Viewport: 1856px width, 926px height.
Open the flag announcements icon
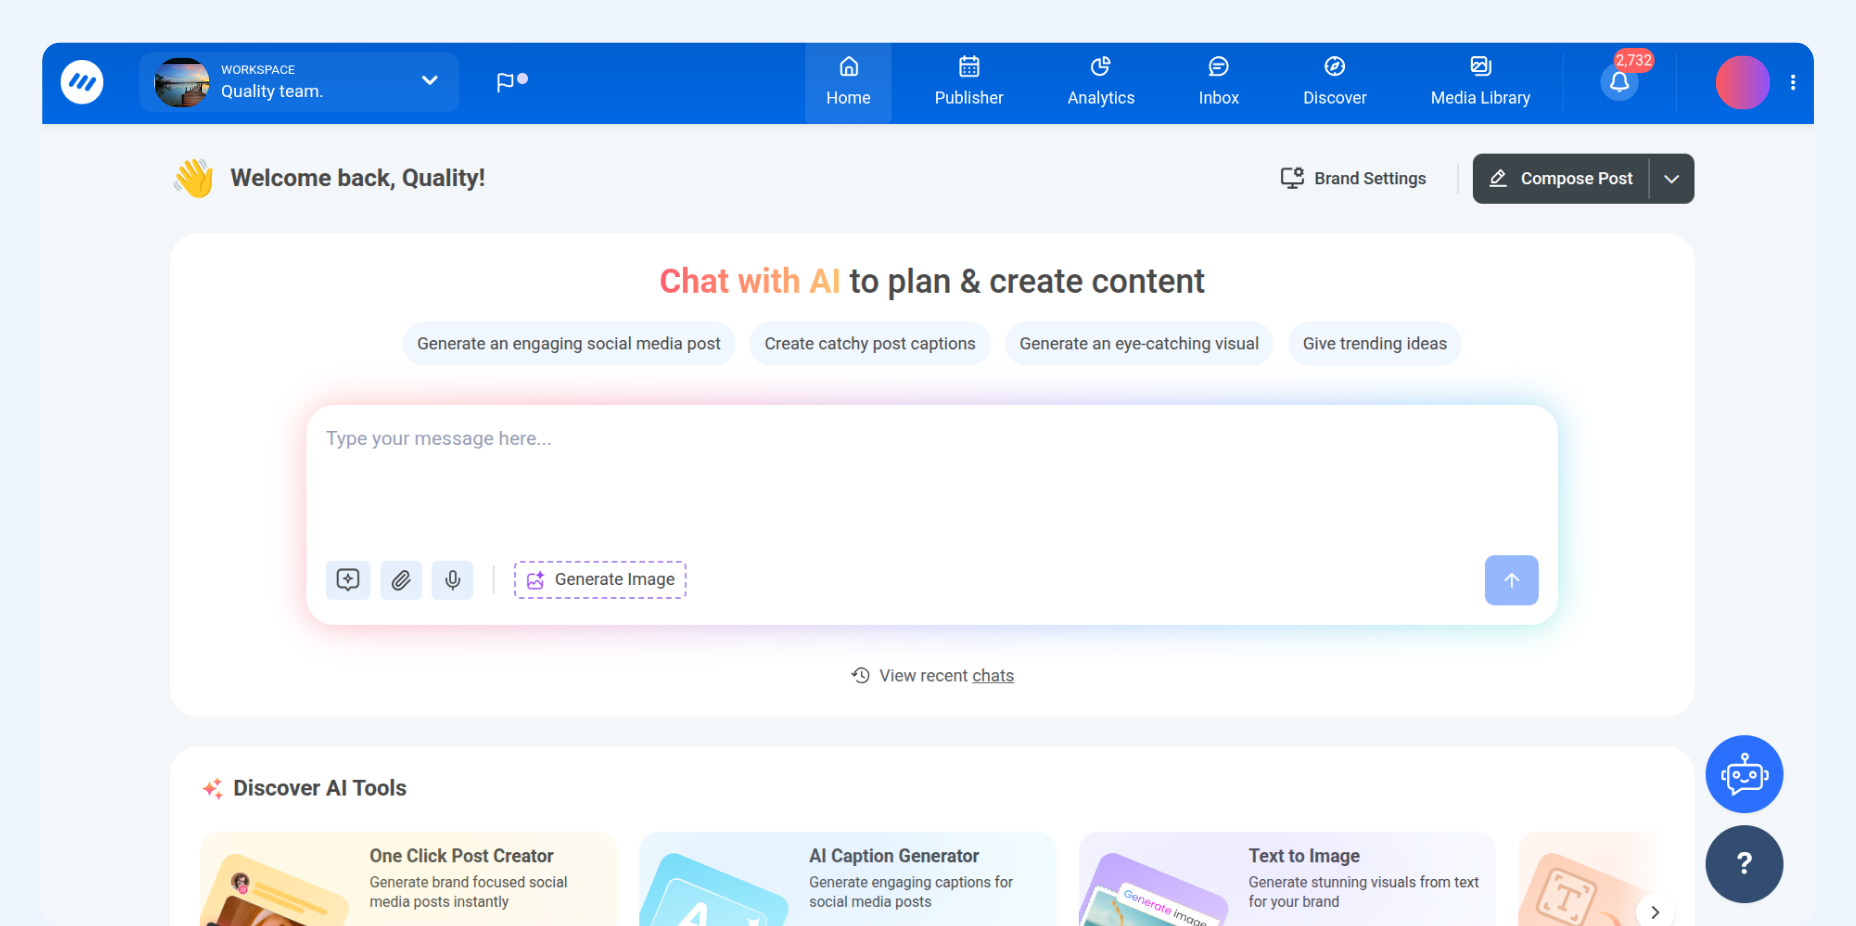[511, 82]
